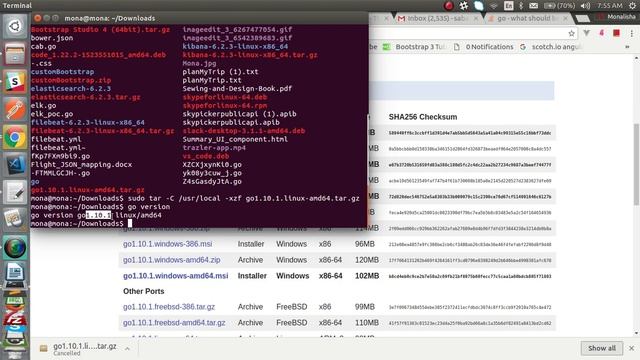Open the 'scotch.io angu' bookmark

[x=551, y=47]
